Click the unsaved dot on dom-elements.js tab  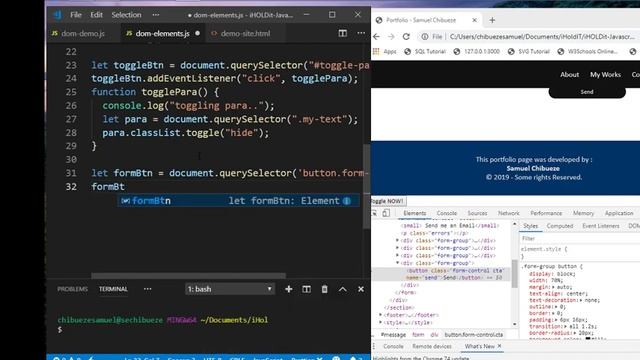(198, 33)
